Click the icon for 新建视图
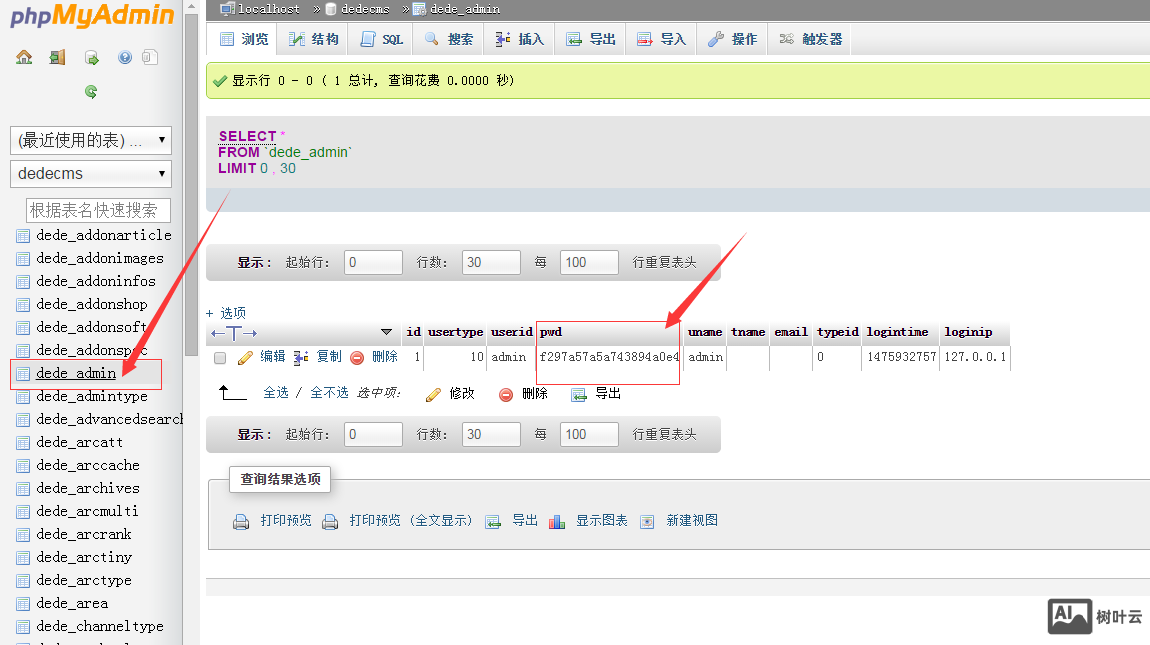Viewport: 1150px width, 645px height. 647,522
